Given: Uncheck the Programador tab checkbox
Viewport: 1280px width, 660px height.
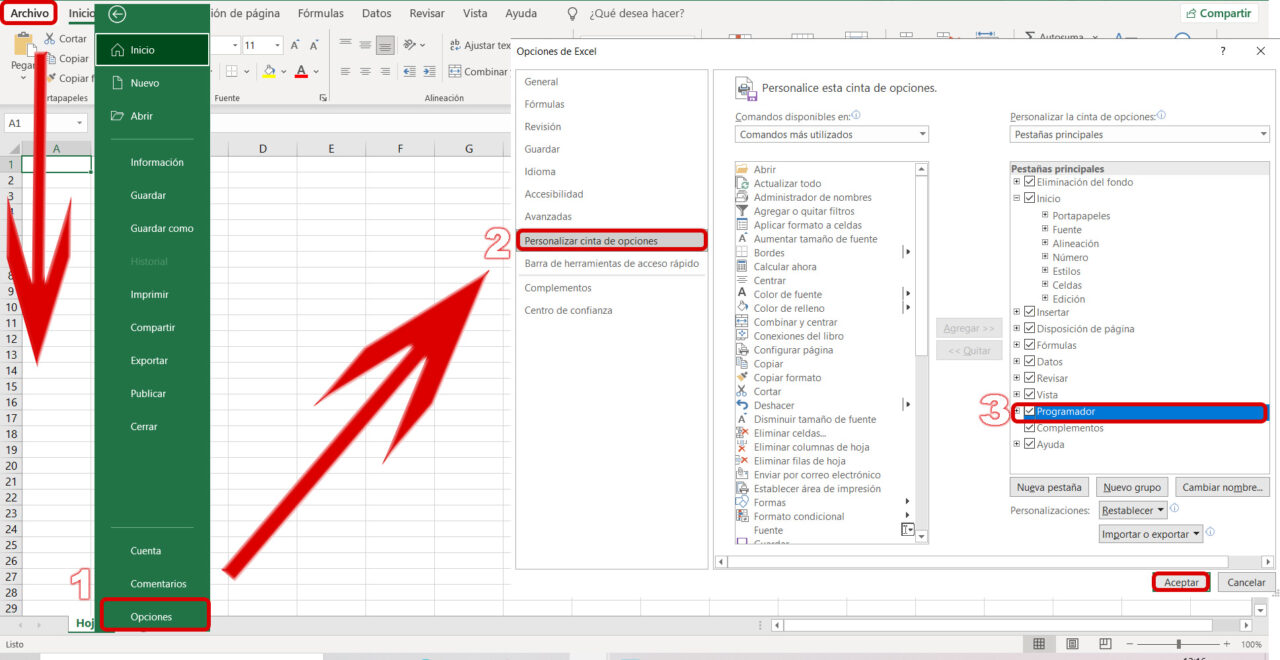Looking at the screenshot, I should tap(1029, 411).
